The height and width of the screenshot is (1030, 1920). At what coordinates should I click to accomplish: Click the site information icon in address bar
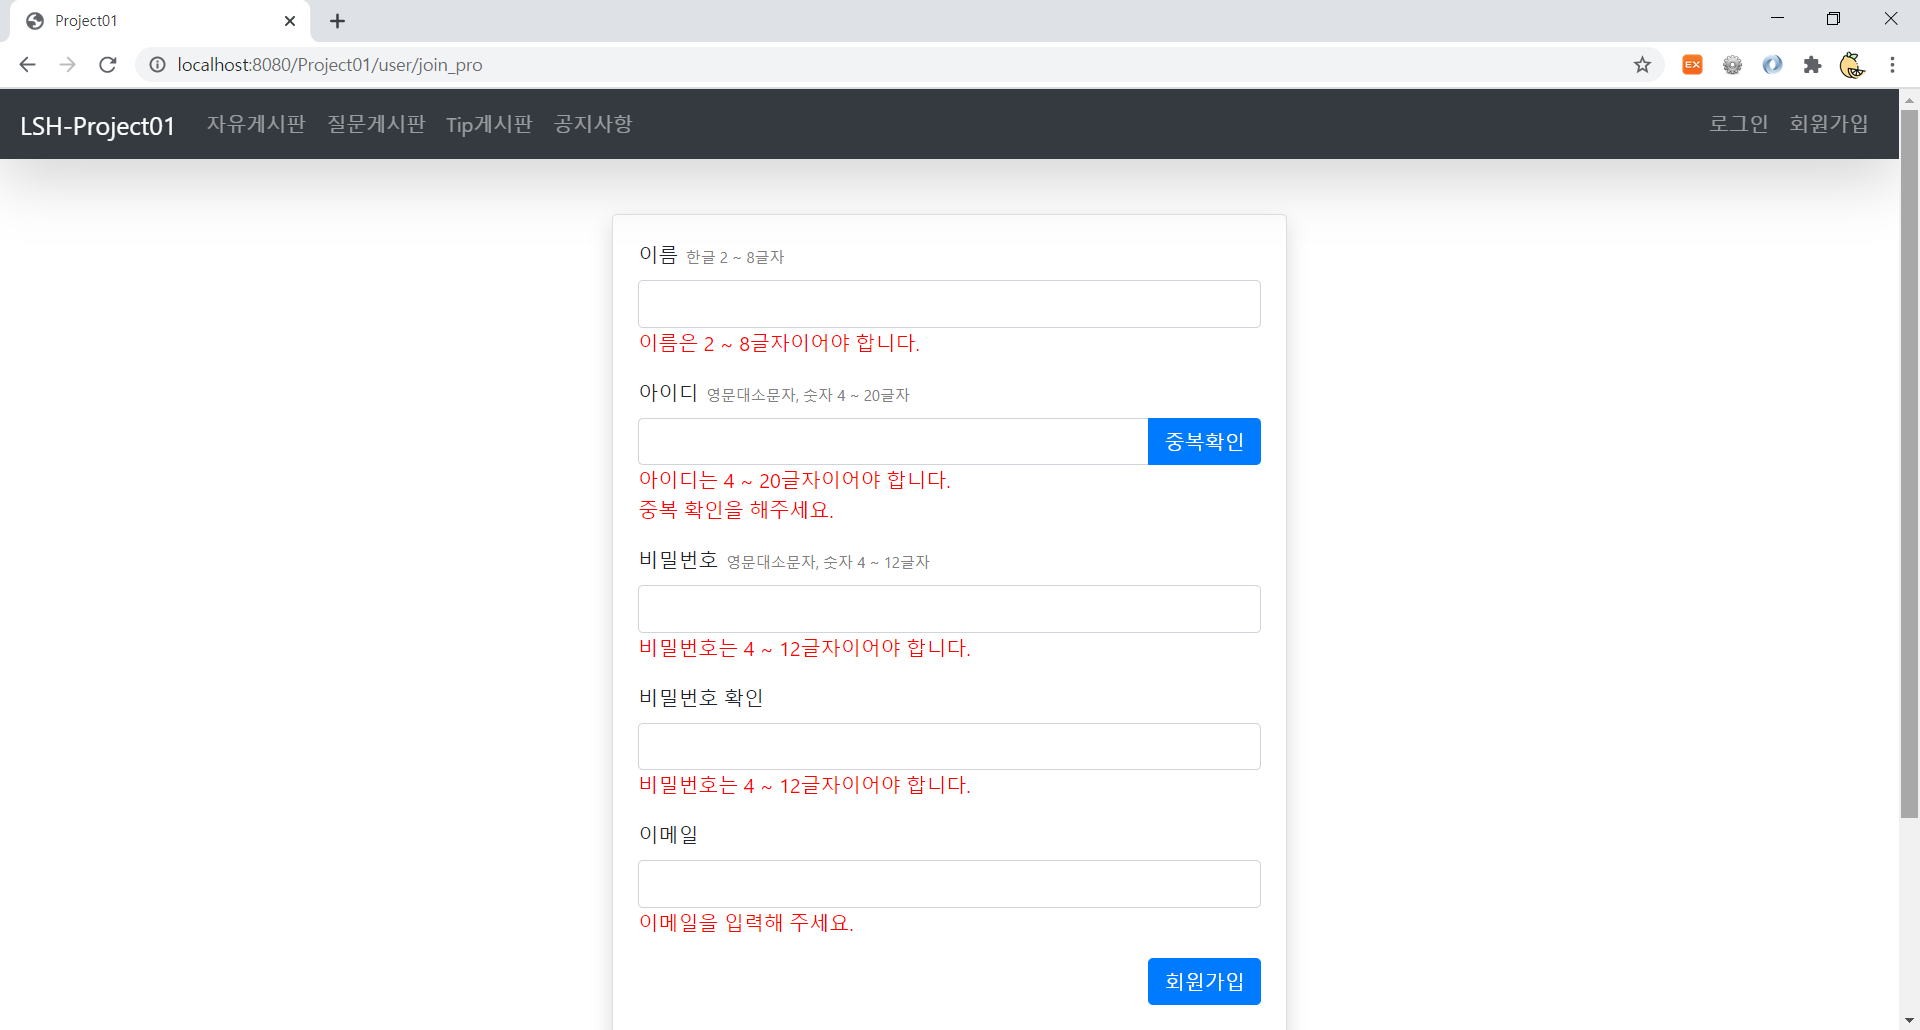pyautogui.click(x=157, y=65)
